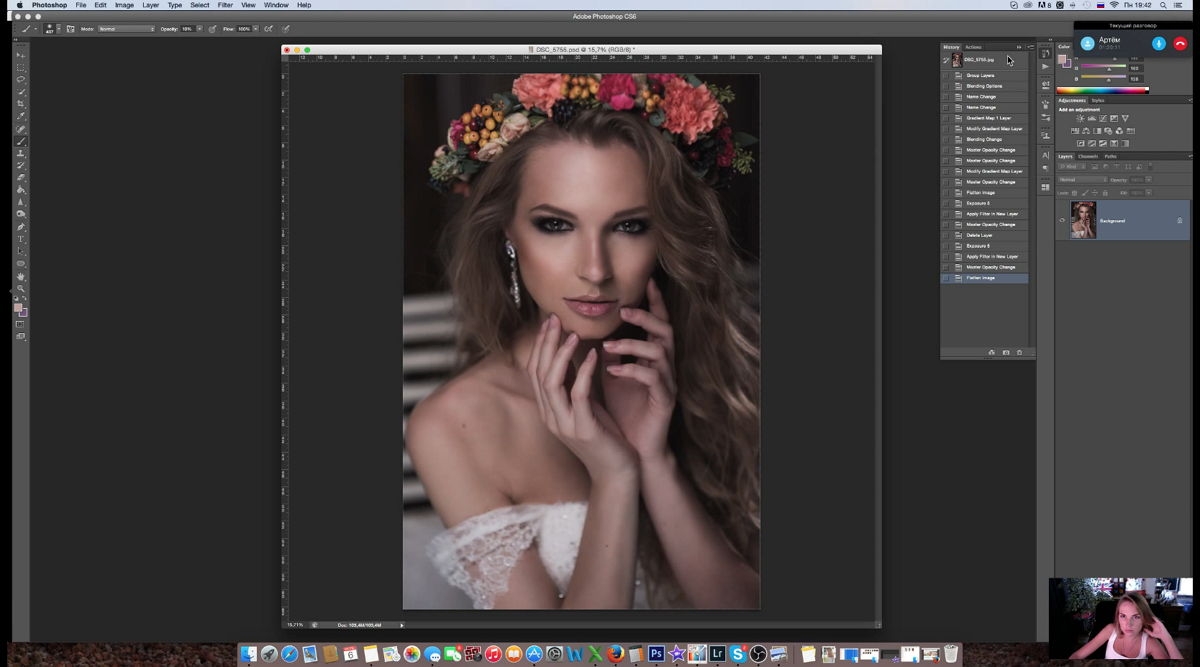The width and height of the screenshot is (1200, 667).
Task: Select the Horizontal Type tool
Action: (19, 239)
